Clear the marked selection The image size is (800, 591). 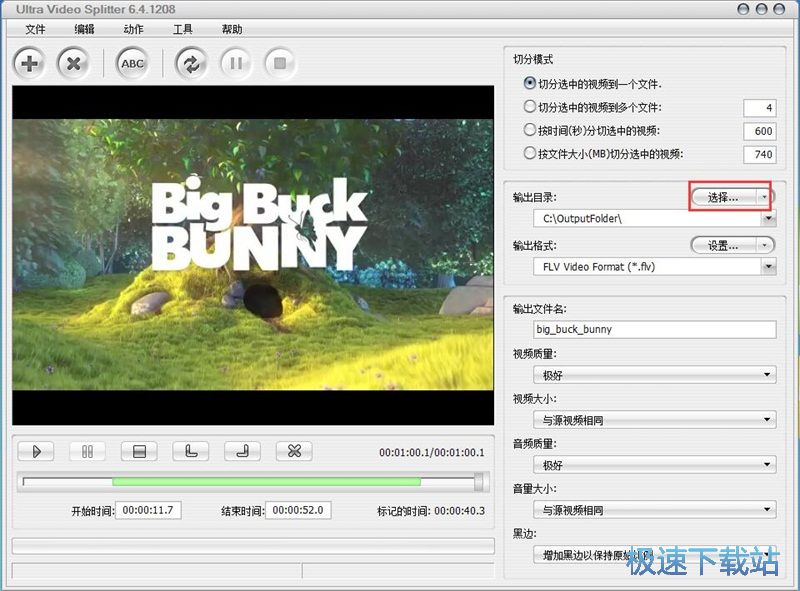coord(294,452)
